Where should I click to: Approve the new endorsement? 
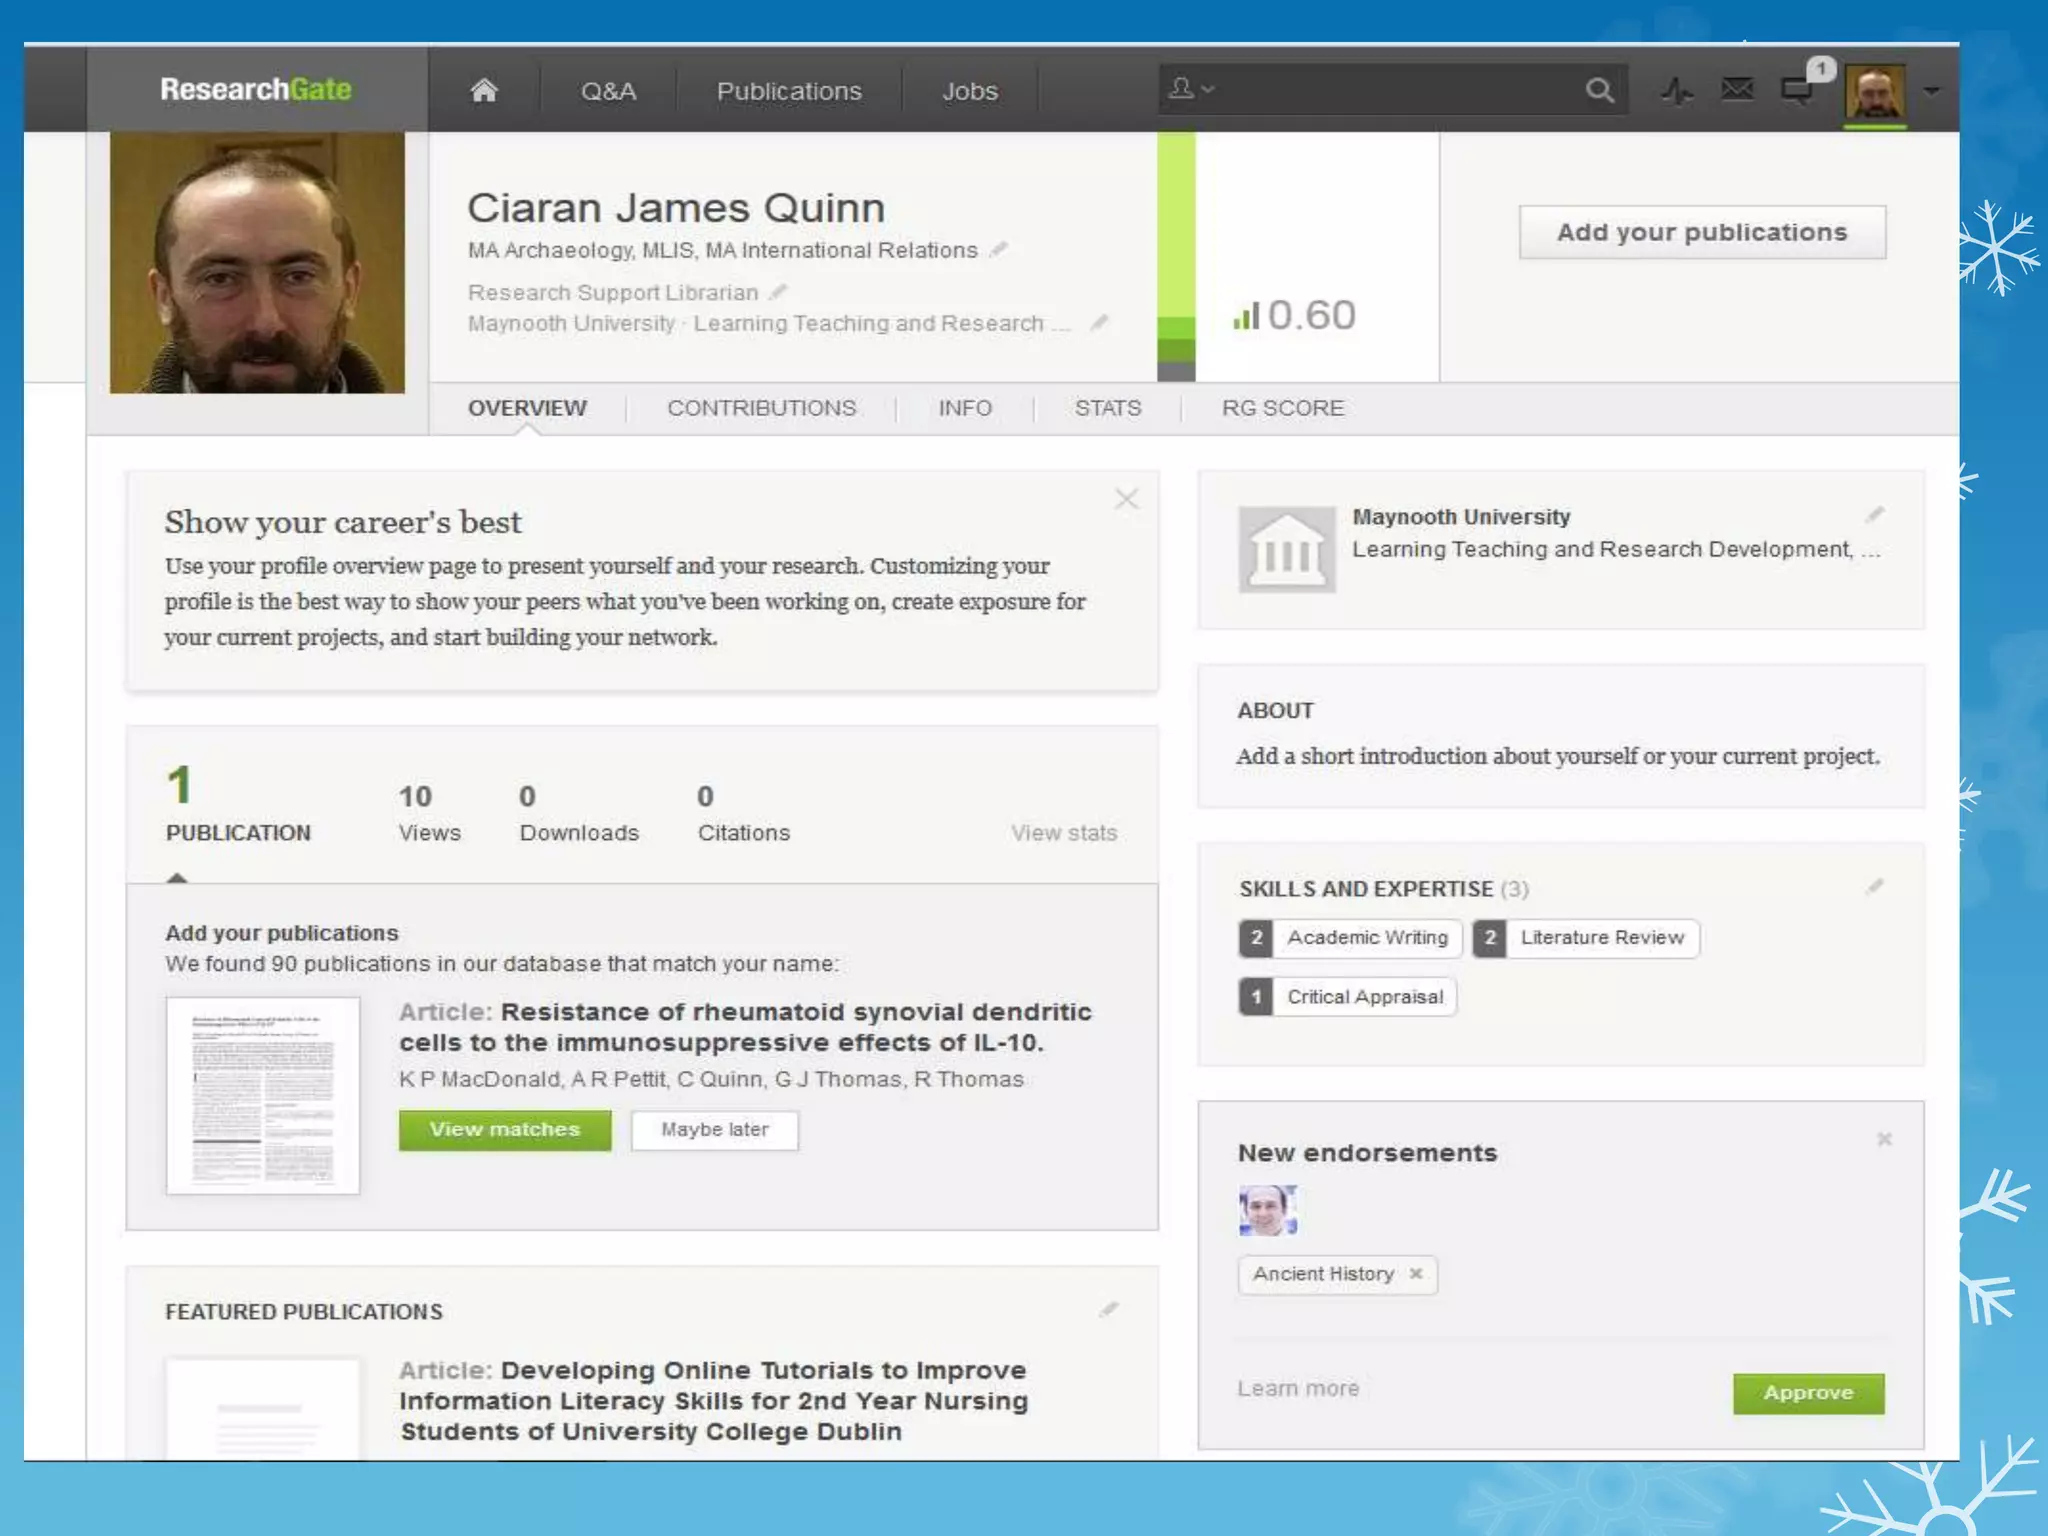coord(1807,1393)
